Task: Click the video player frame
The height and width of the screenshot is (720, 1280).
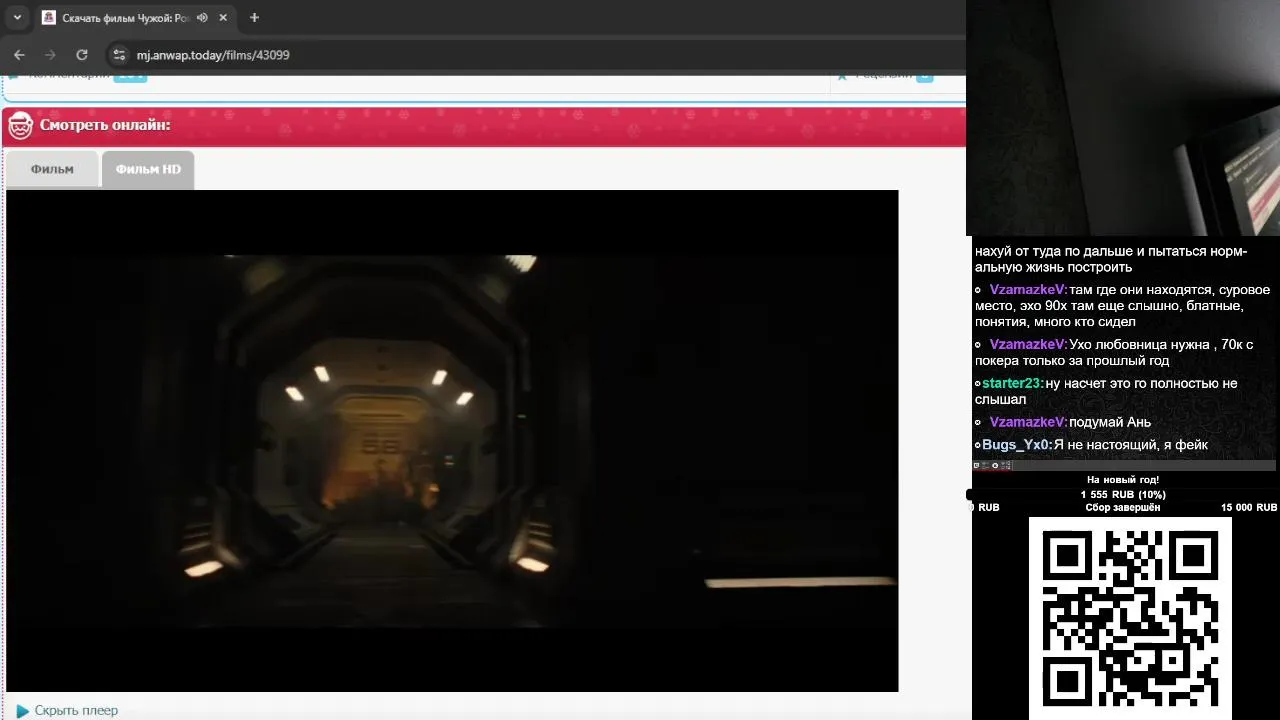Action: tap(452, 440)
